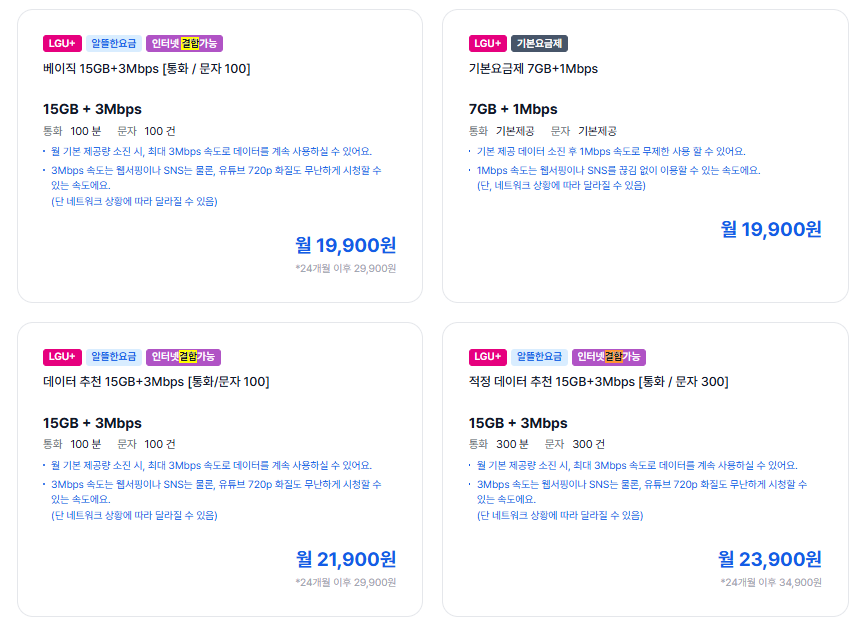Image resolution: width=859 pixels, height=618 pixels.
Task: Click the *24개월 이후 34,900원 note
Action: [x=770, y=582]
